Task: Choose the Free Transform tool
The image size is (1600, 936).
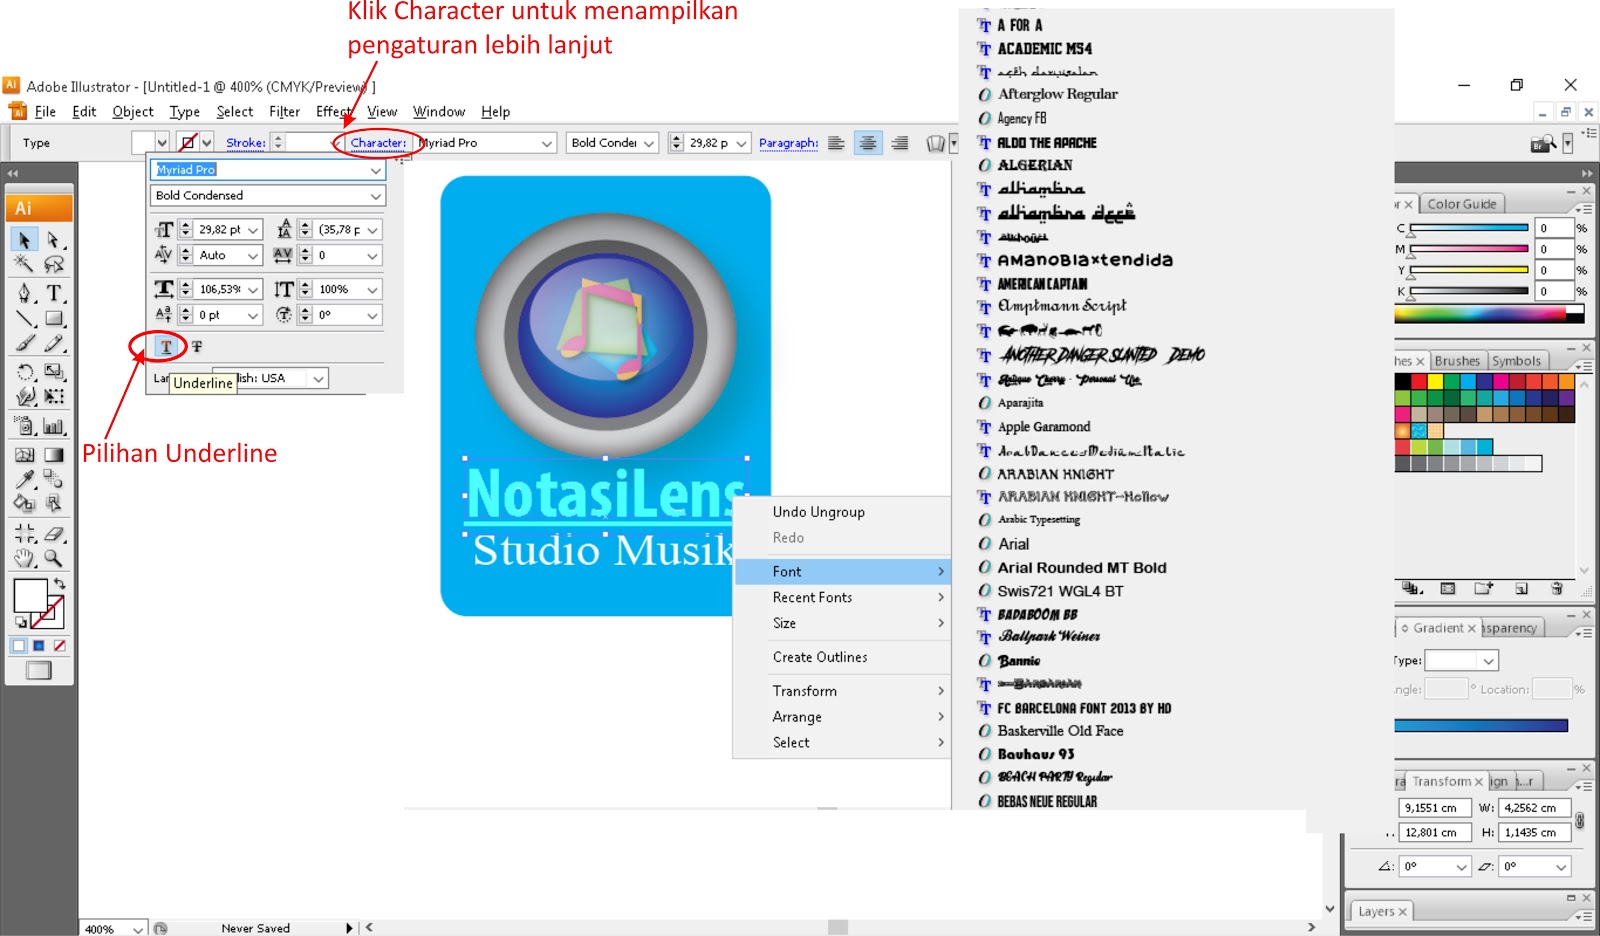Action: coord(53,396)
